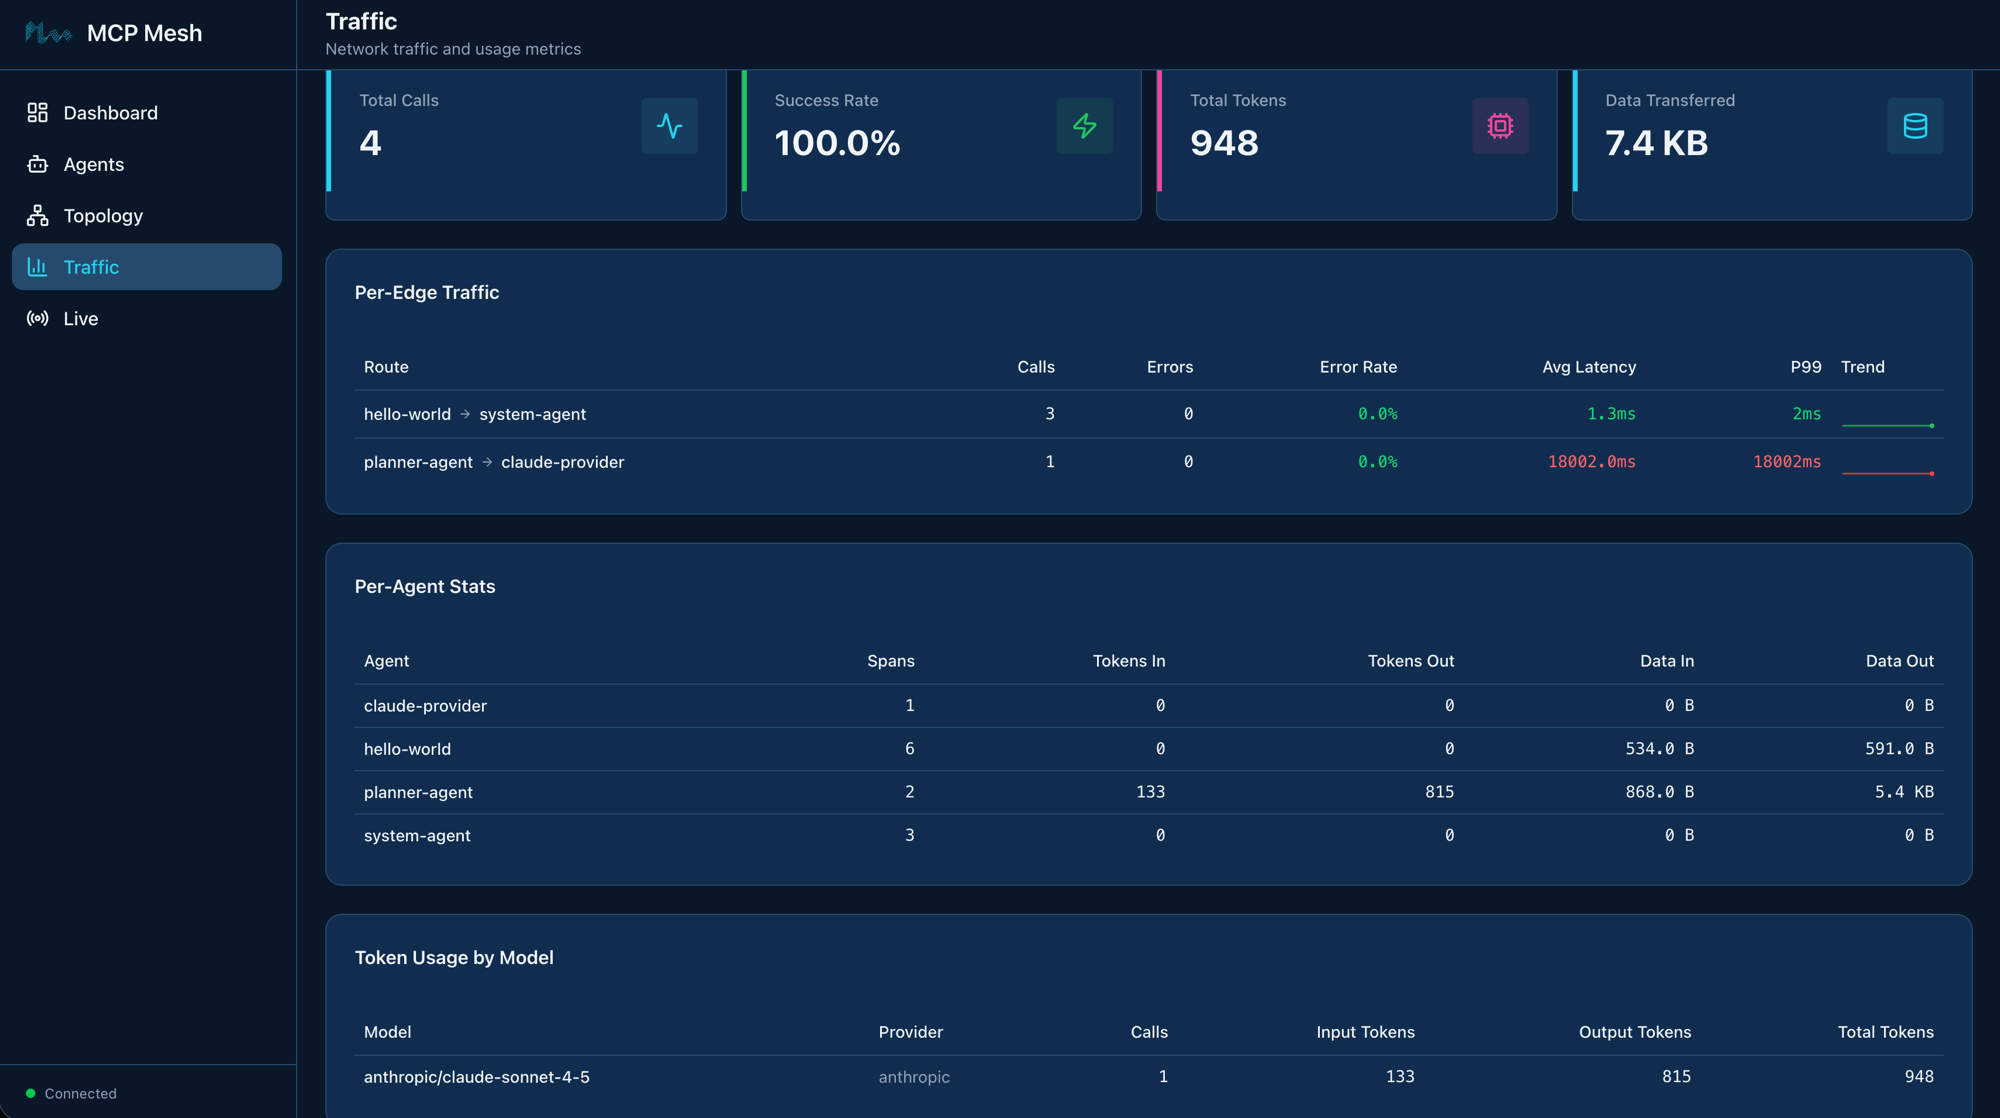This screenshot has width=2000, height=1118.
Task: Select the Dashboard icon in the sidebar
Action: tap(37, 113)
